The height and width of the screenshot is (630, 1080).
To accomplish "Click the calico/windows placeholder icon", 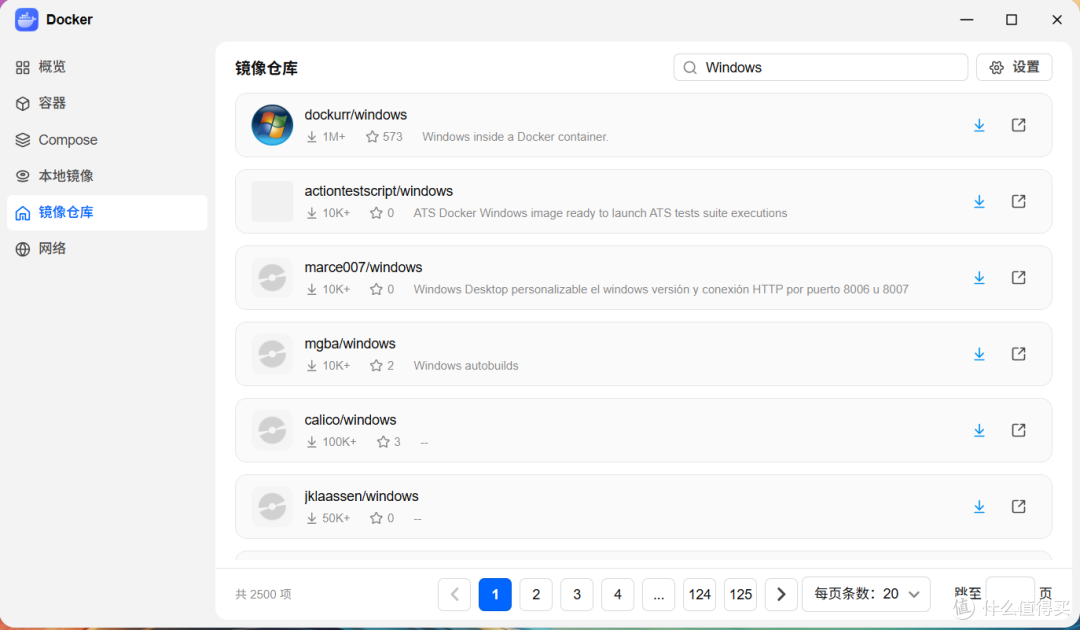I will (x=272, y=430).
